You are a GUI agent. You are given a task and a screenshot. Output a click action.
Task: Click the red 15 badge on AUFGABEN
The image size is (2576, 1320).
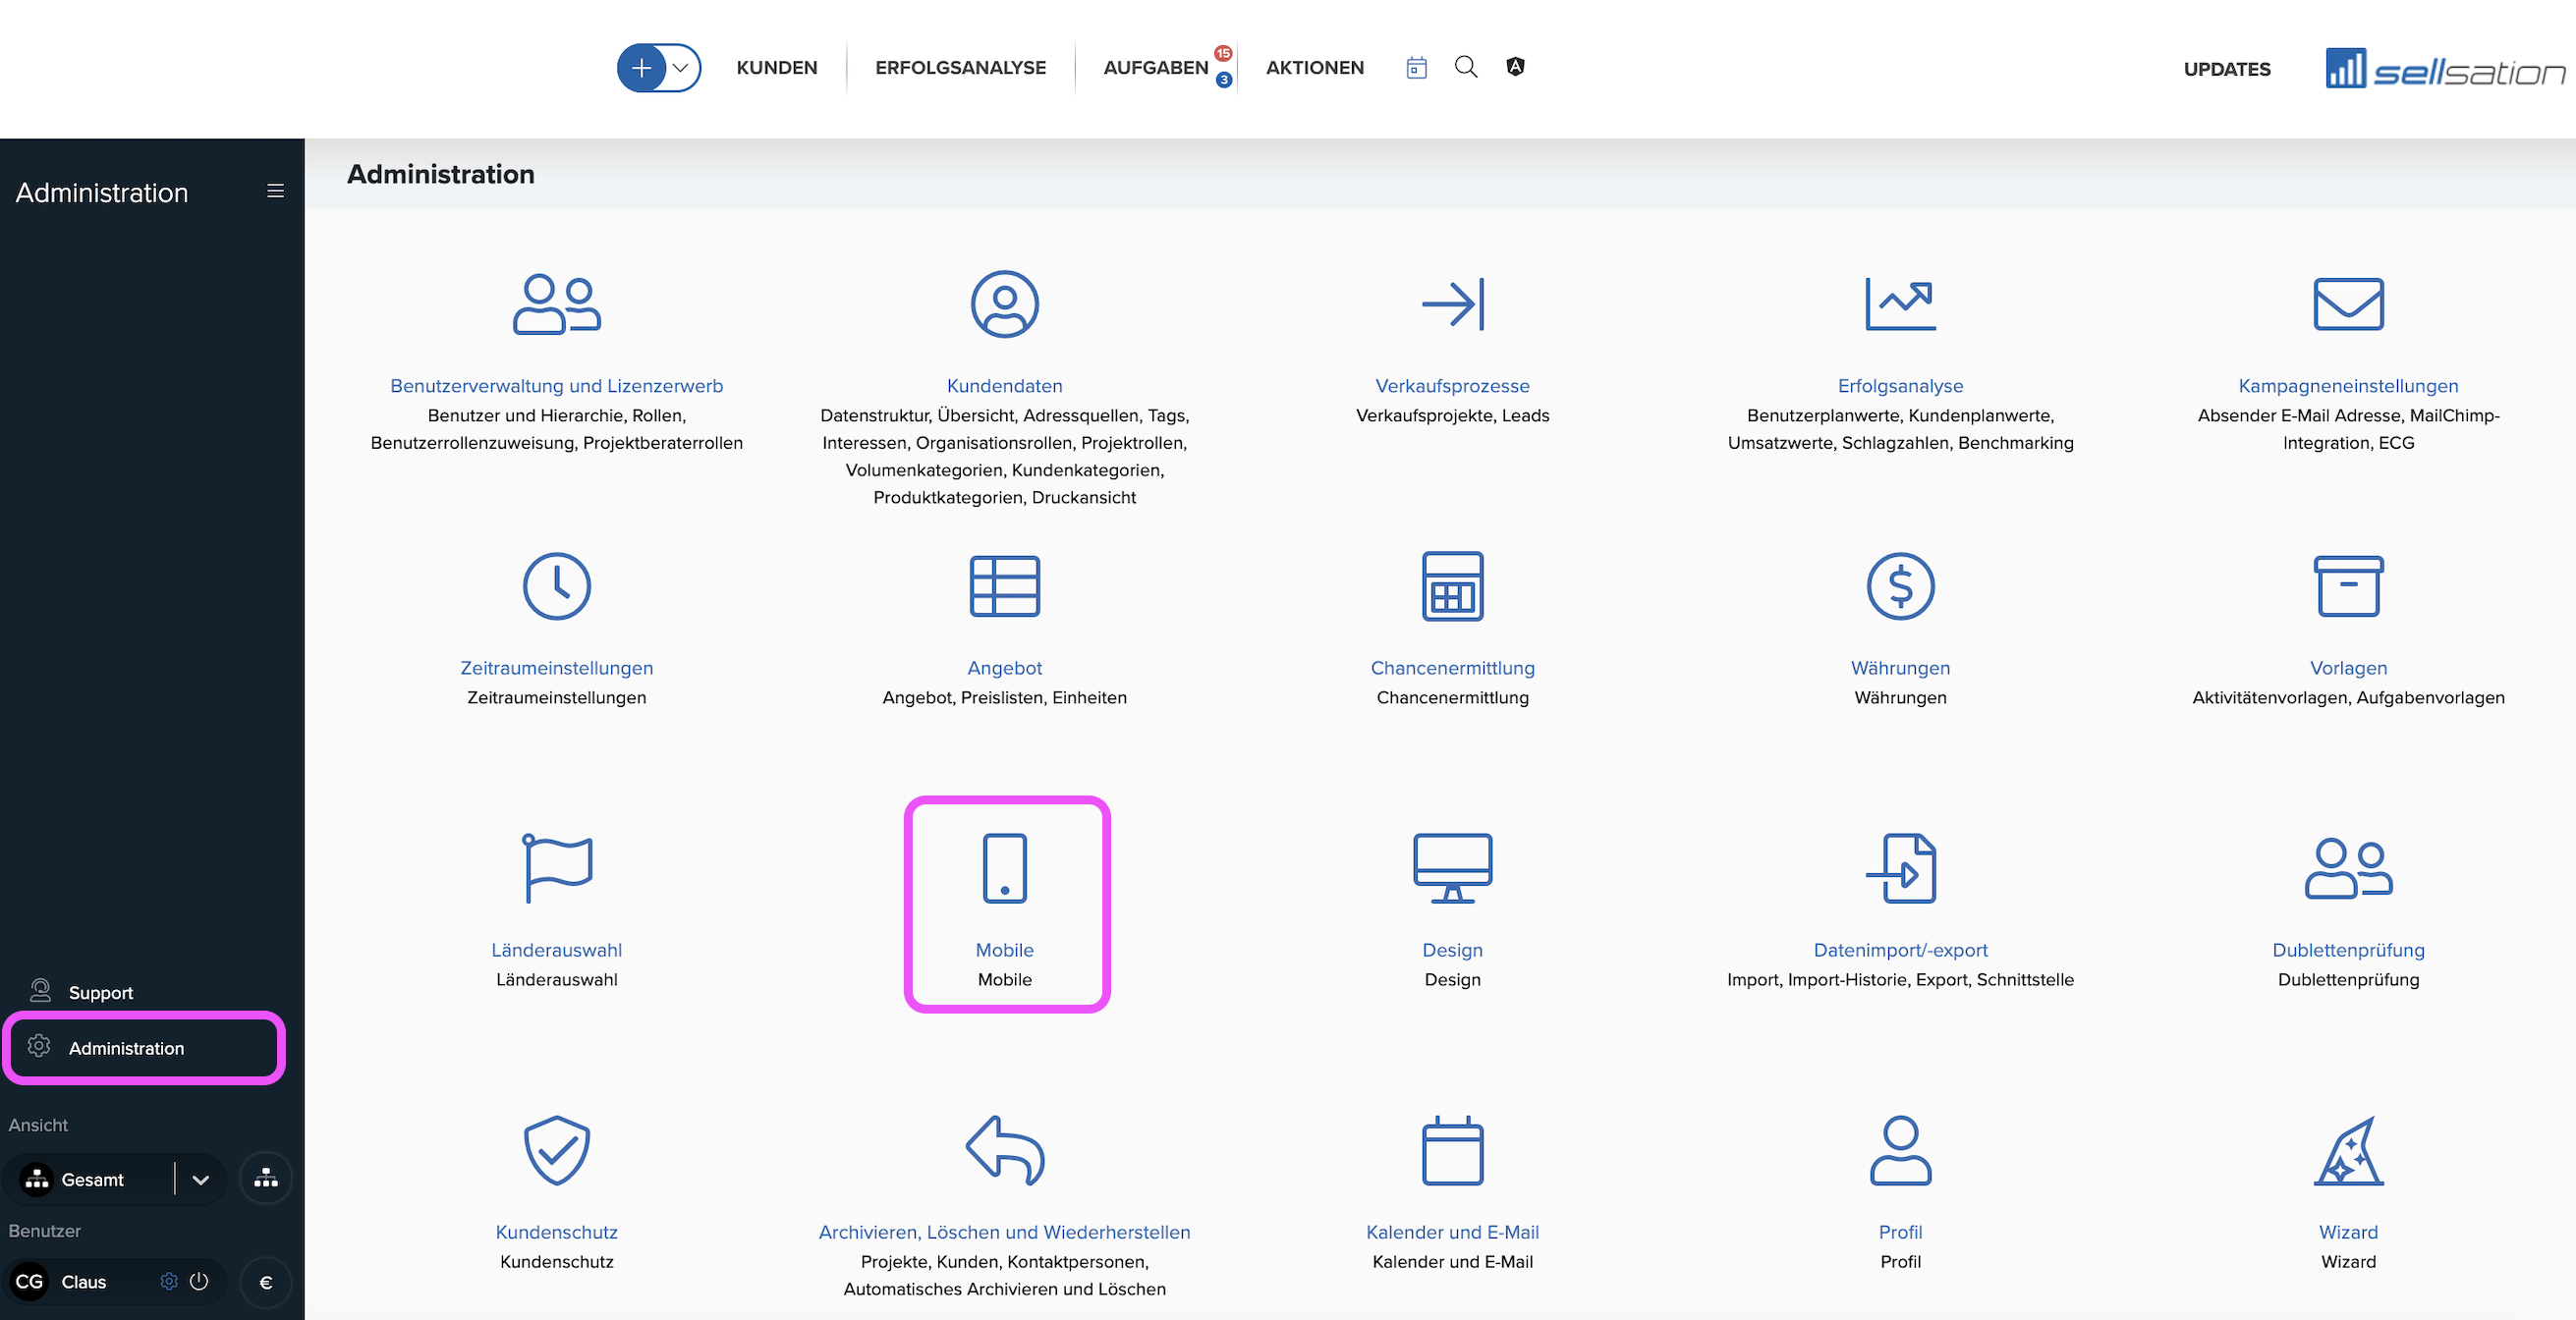(x=1223, y=53)
